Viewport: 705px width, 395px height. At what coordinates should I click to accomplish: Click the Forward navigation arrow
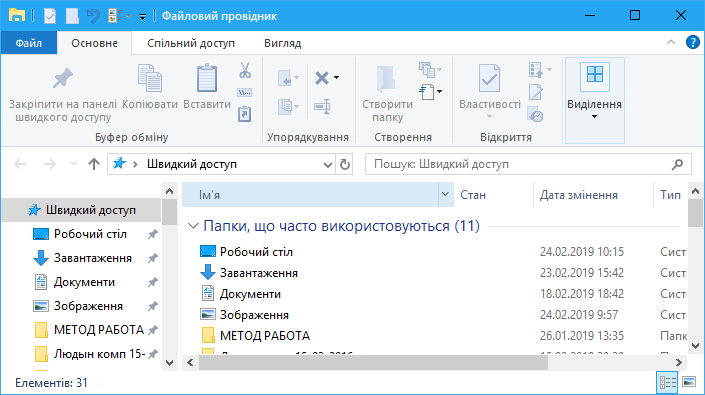coord(49,164)
